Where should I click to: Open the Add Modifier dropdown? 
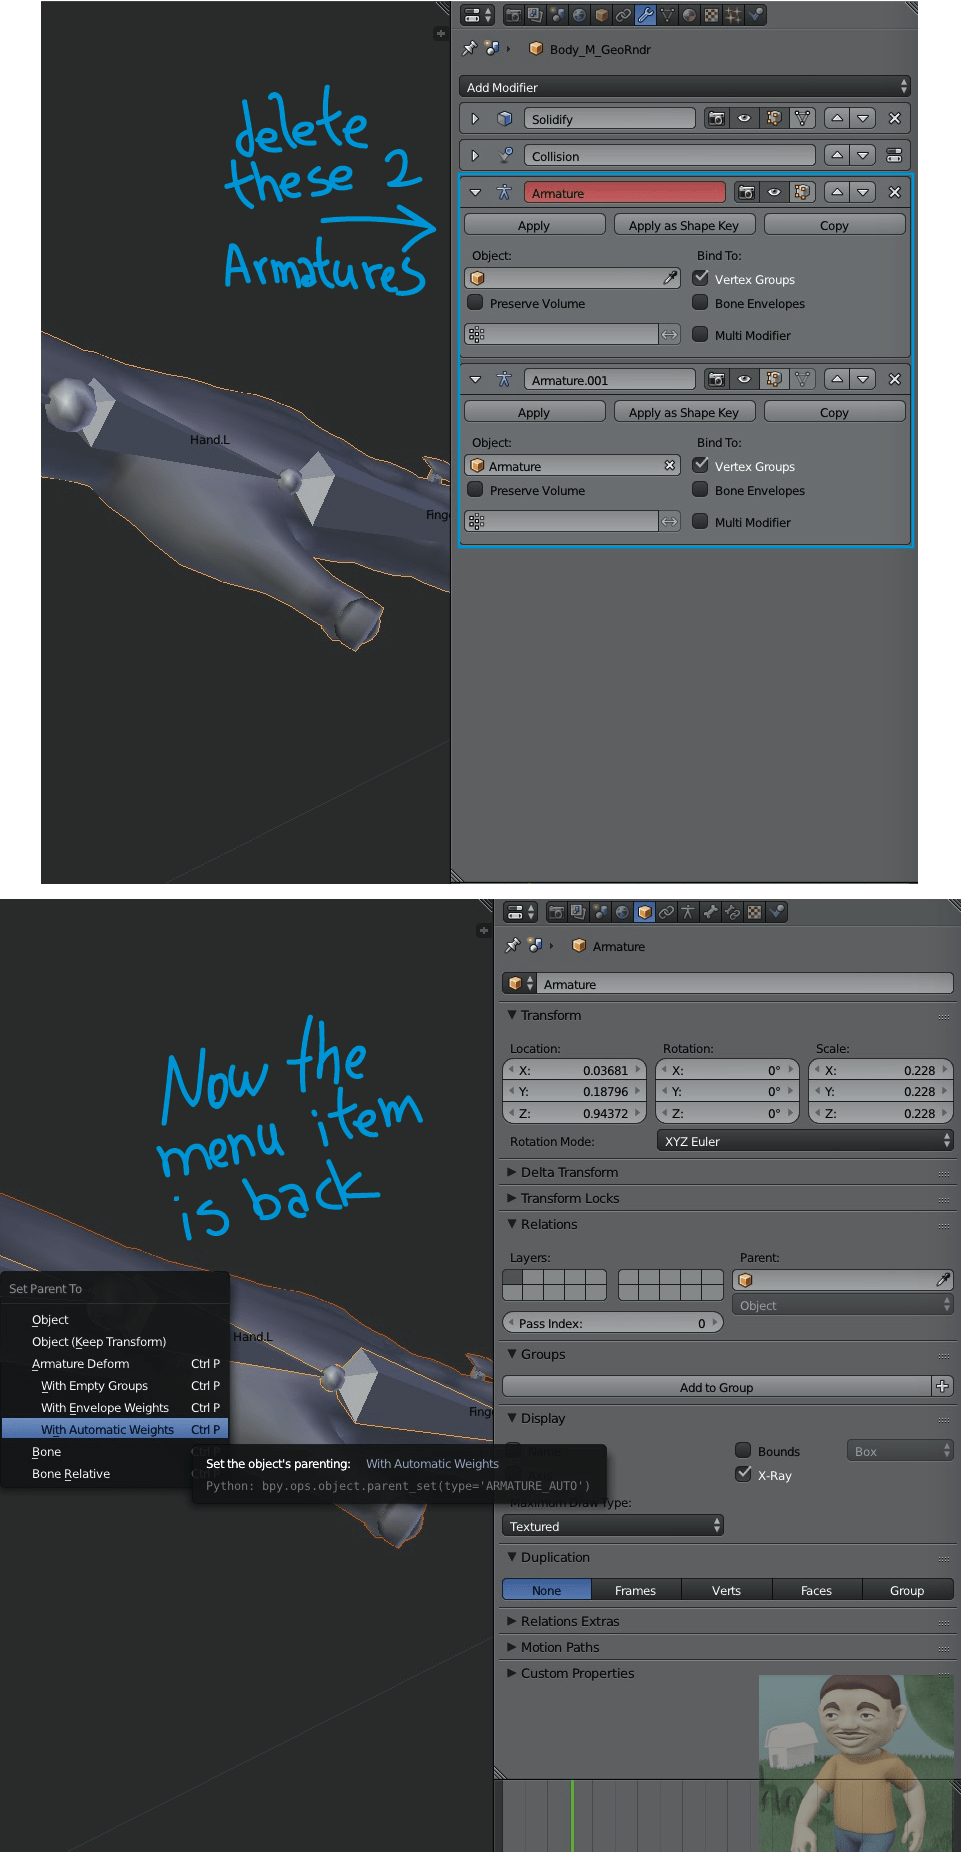(x=685, y=87)
